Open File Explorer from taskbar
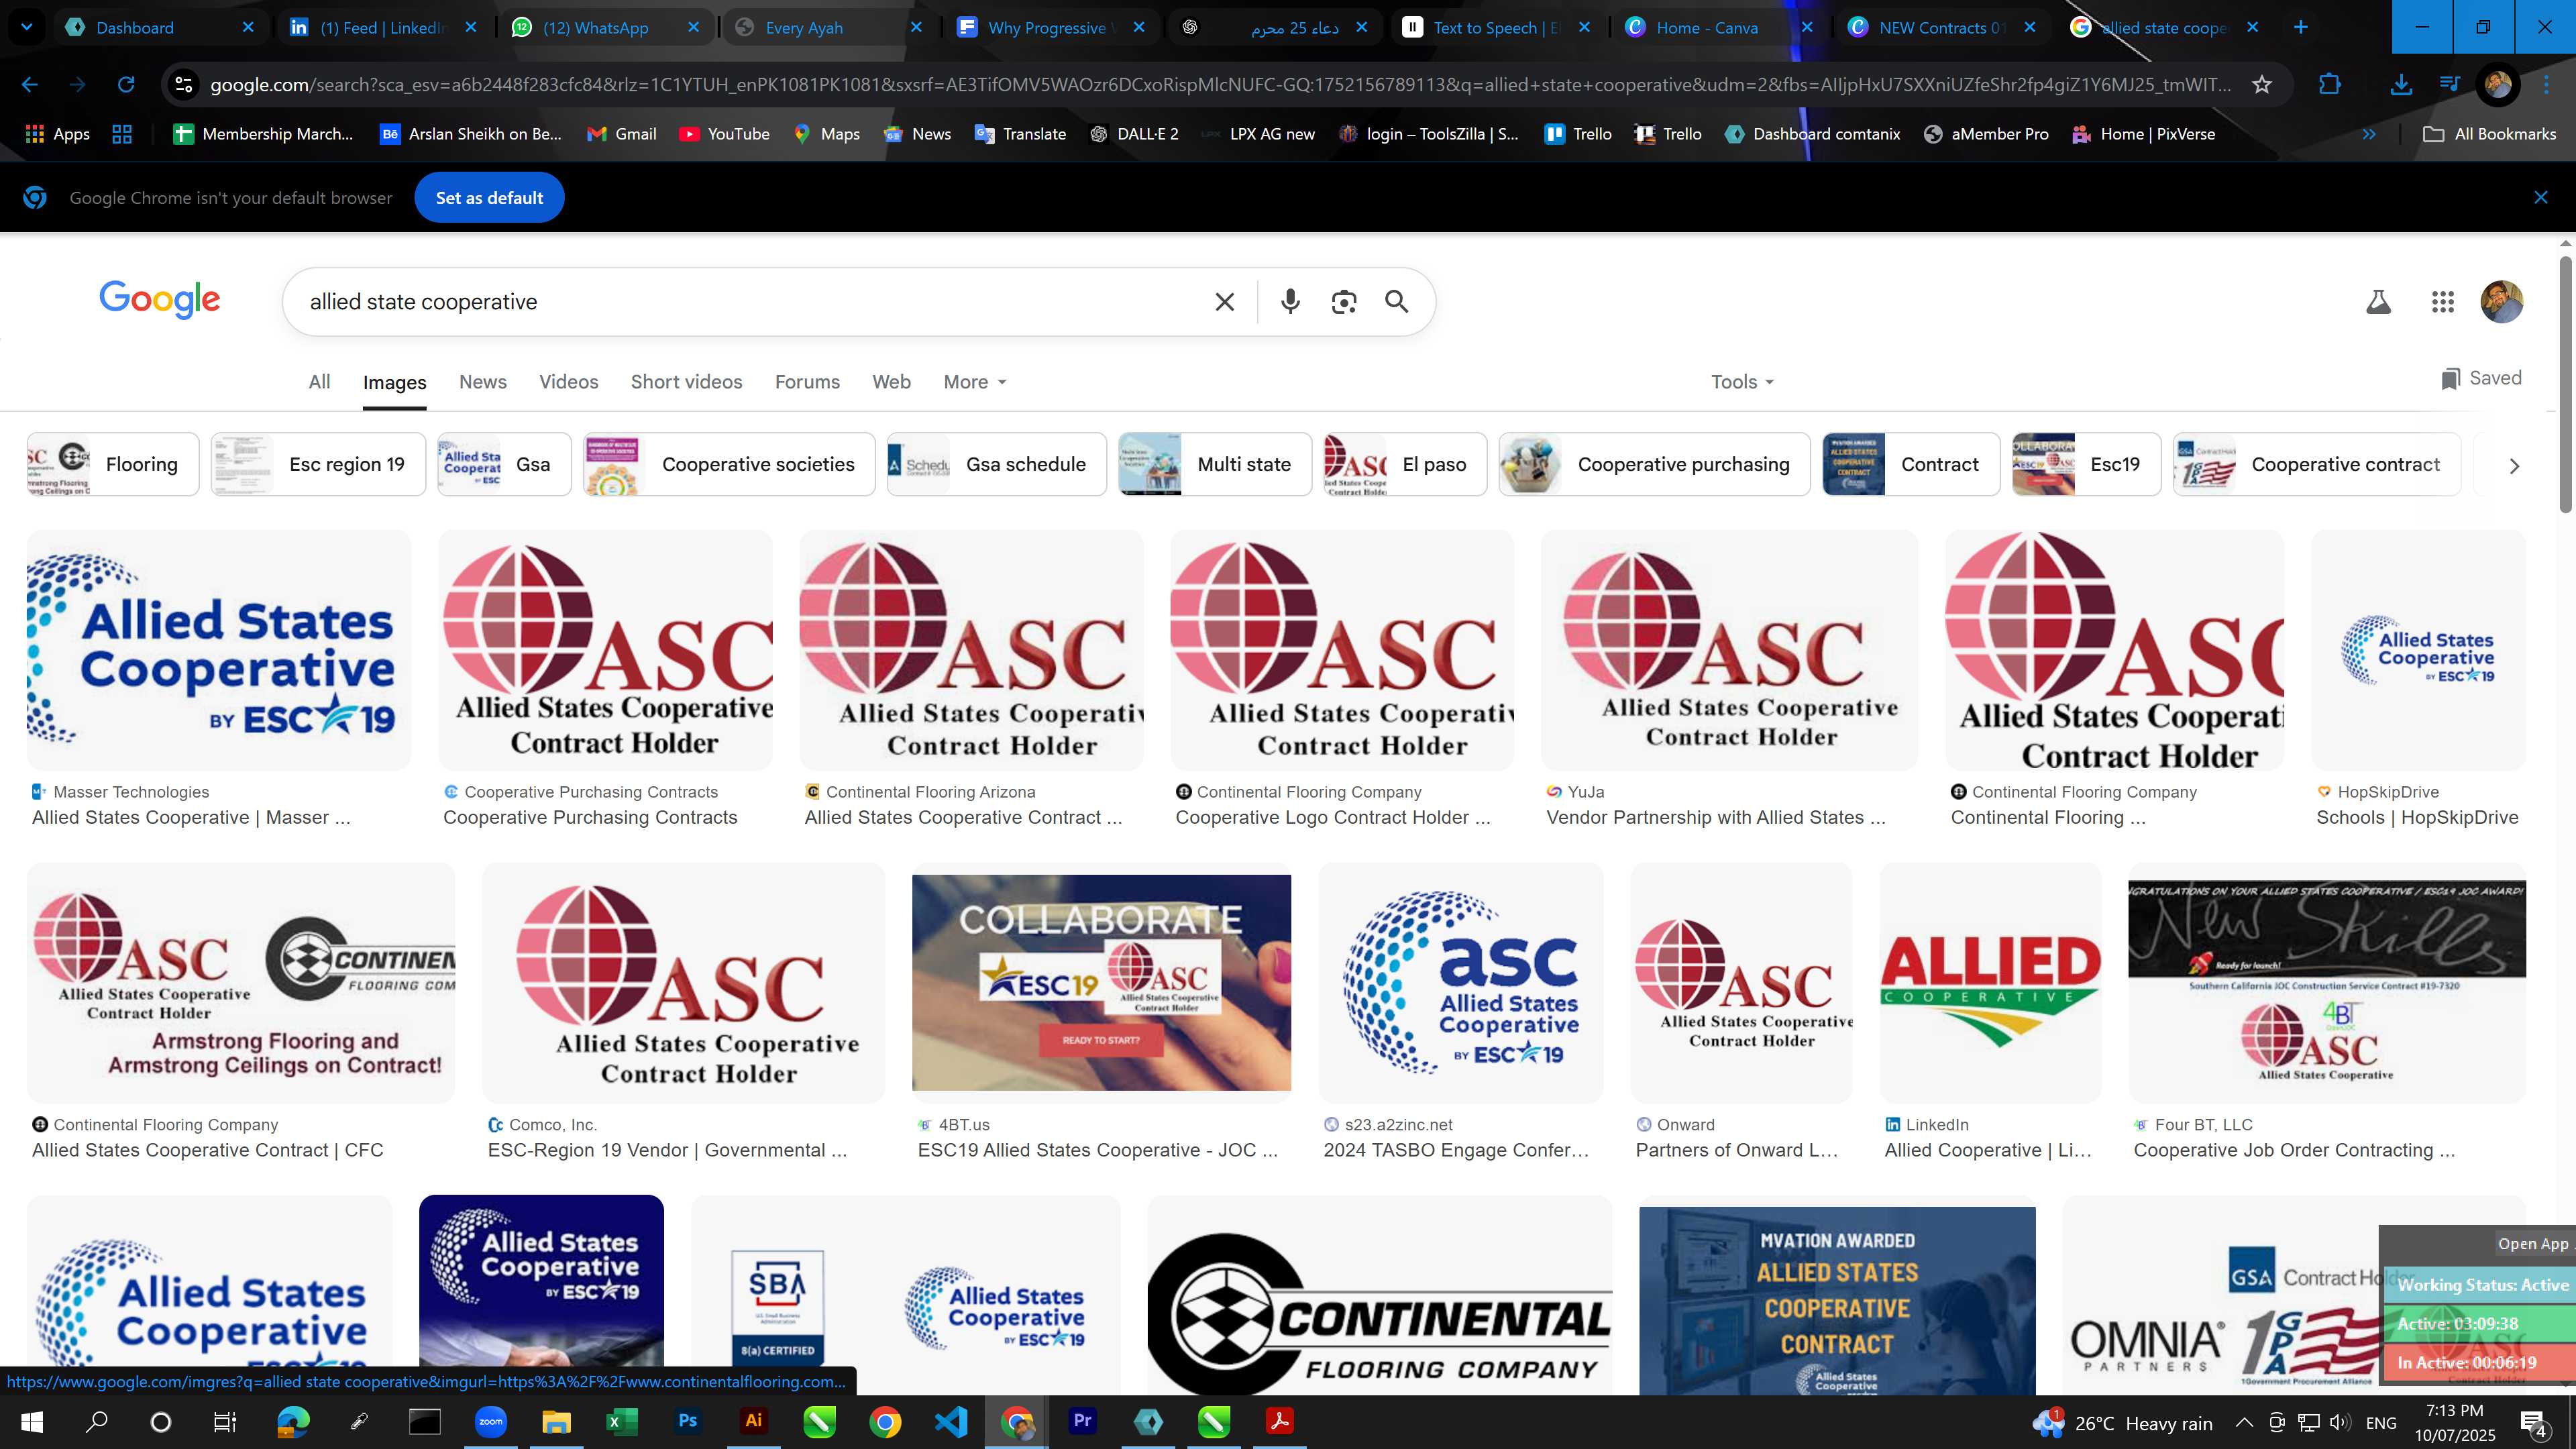The width and height of the screenshot is (2576, 1449). [x=556, y=1421]
